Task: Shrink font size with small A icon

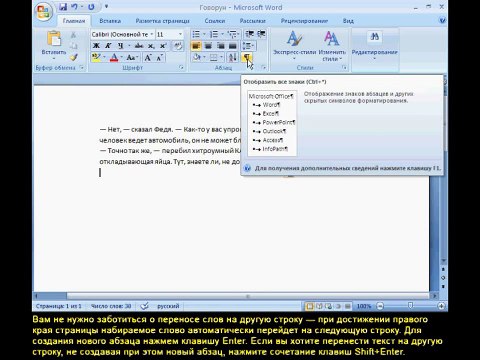Action: tap(159, 57)
